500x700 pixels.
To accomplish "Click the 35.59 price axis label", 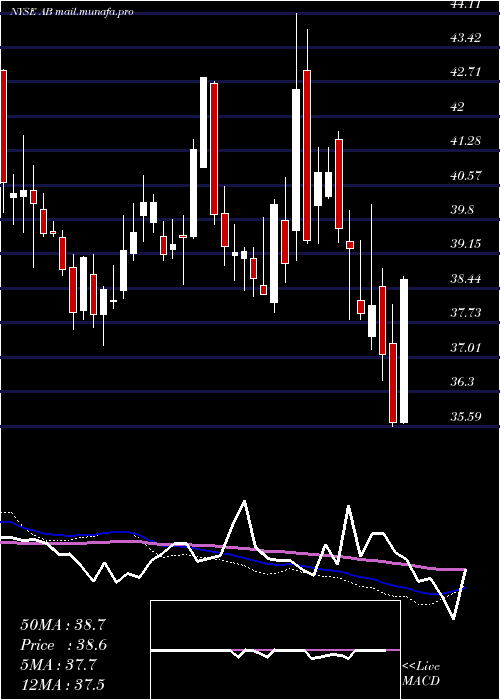I will tap(466, 417).
